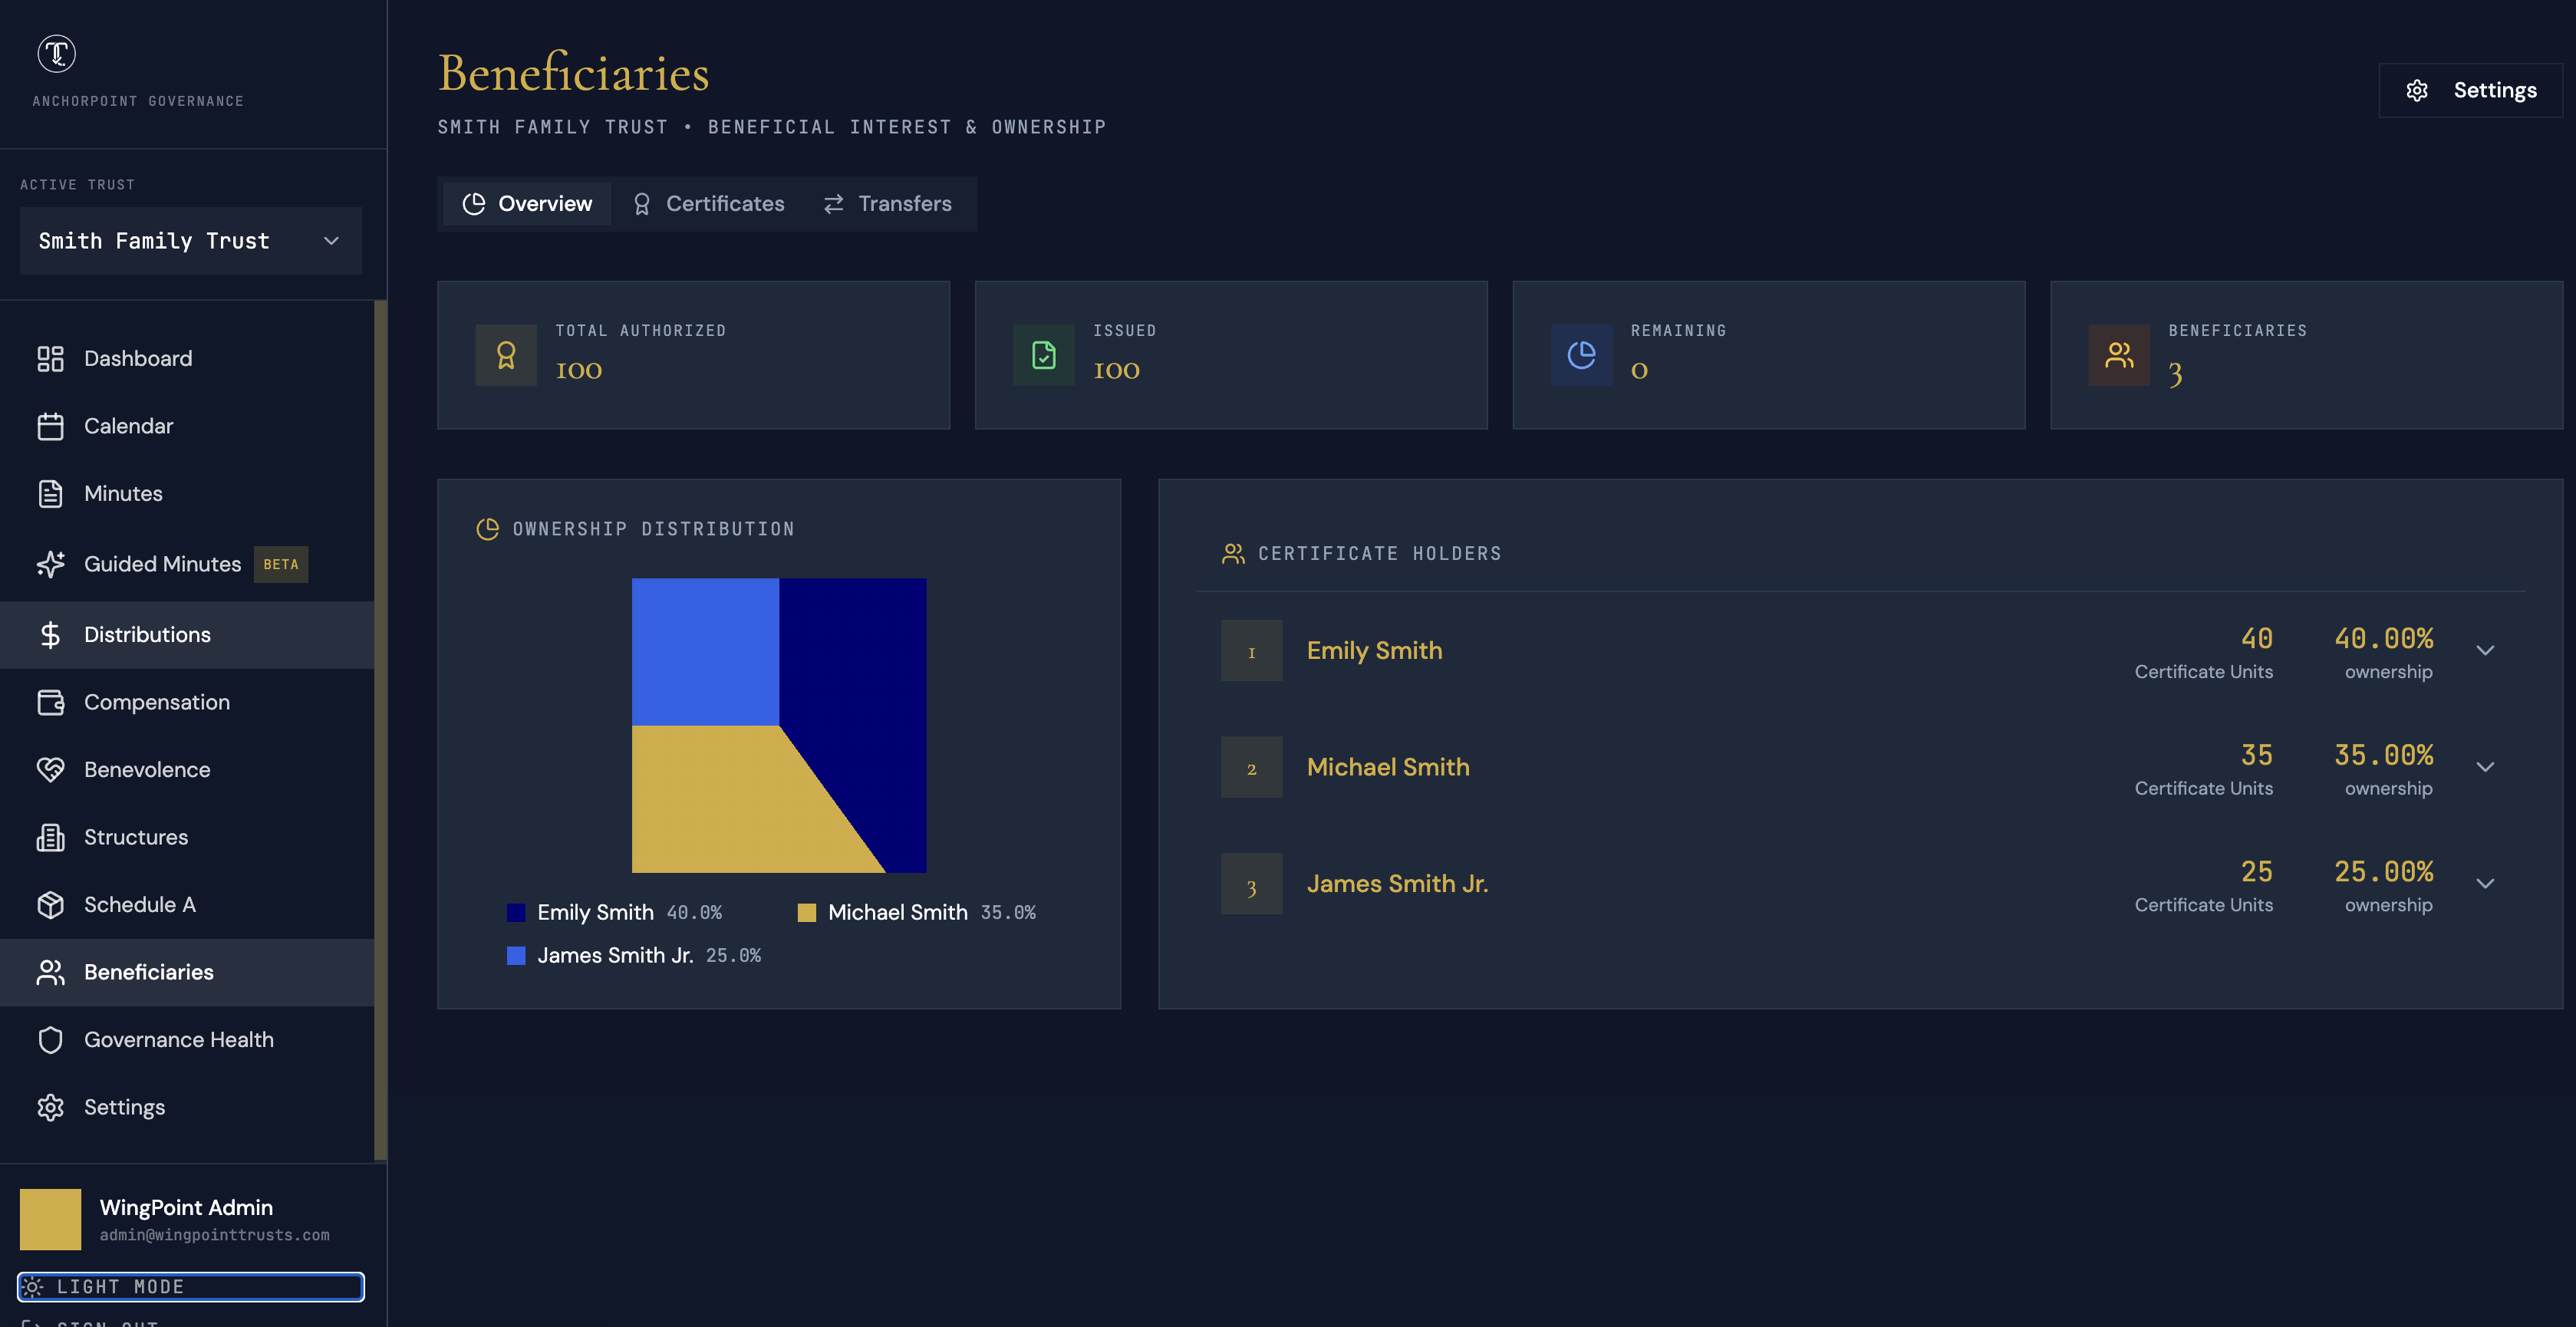Click the Guided Minutes sparkle icon

coord(50,564)
